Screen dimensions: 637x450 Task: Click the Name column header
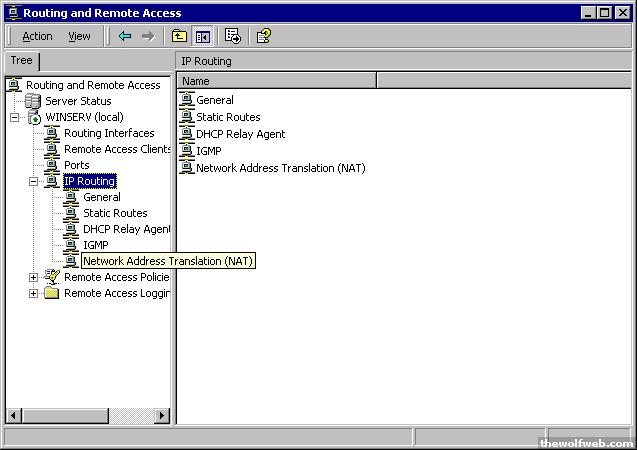(x=278, y=81)
